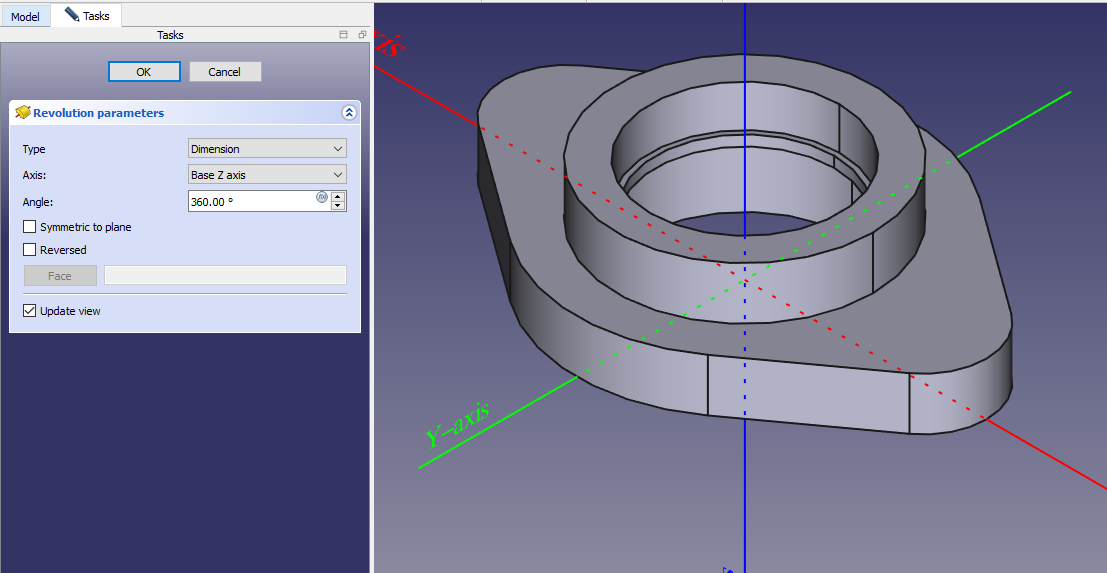
Task: Click the Tasks panel maximize icon
Action: click(344, 35)
